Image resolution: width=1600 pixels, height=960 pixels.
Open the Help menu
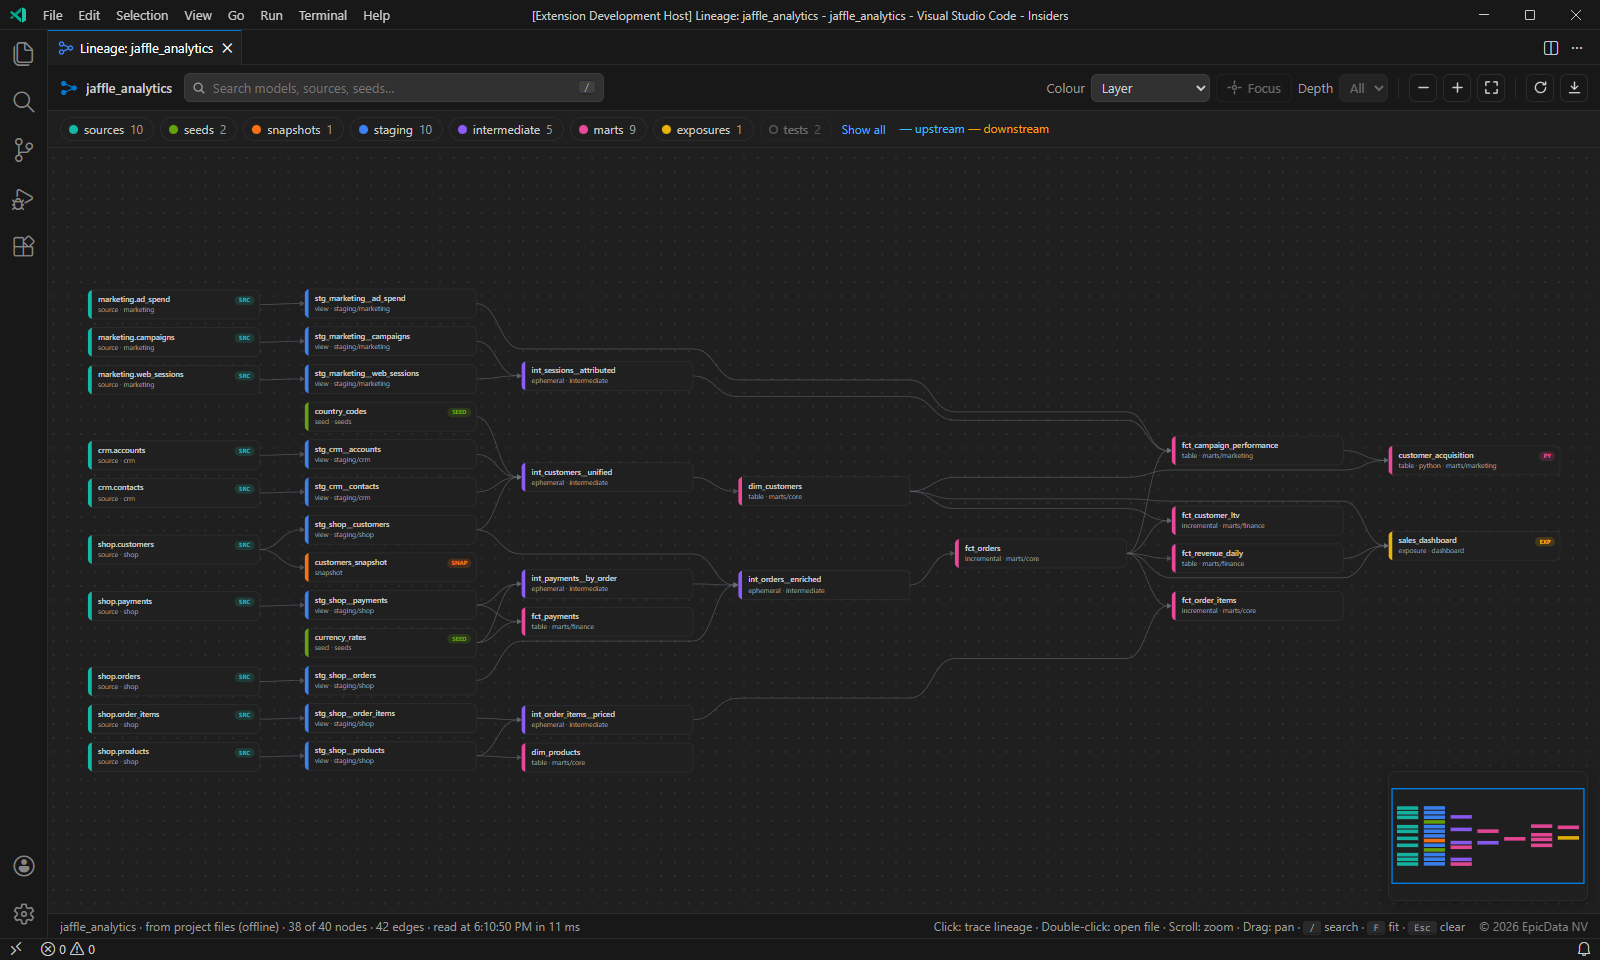pos(377,15)
